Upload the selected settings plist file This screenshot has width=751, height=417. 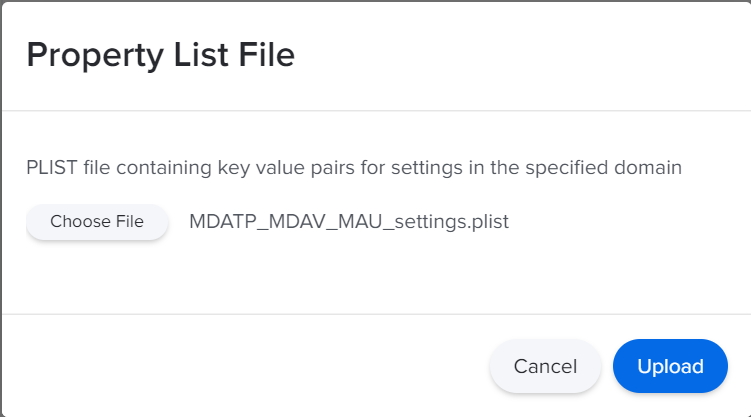click(x=670, y=366)
